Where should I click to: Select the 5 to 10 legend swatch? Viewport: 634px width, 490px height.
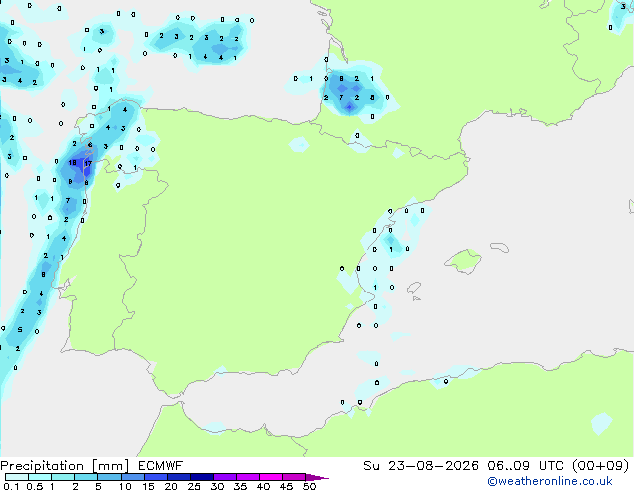[109, 477]
